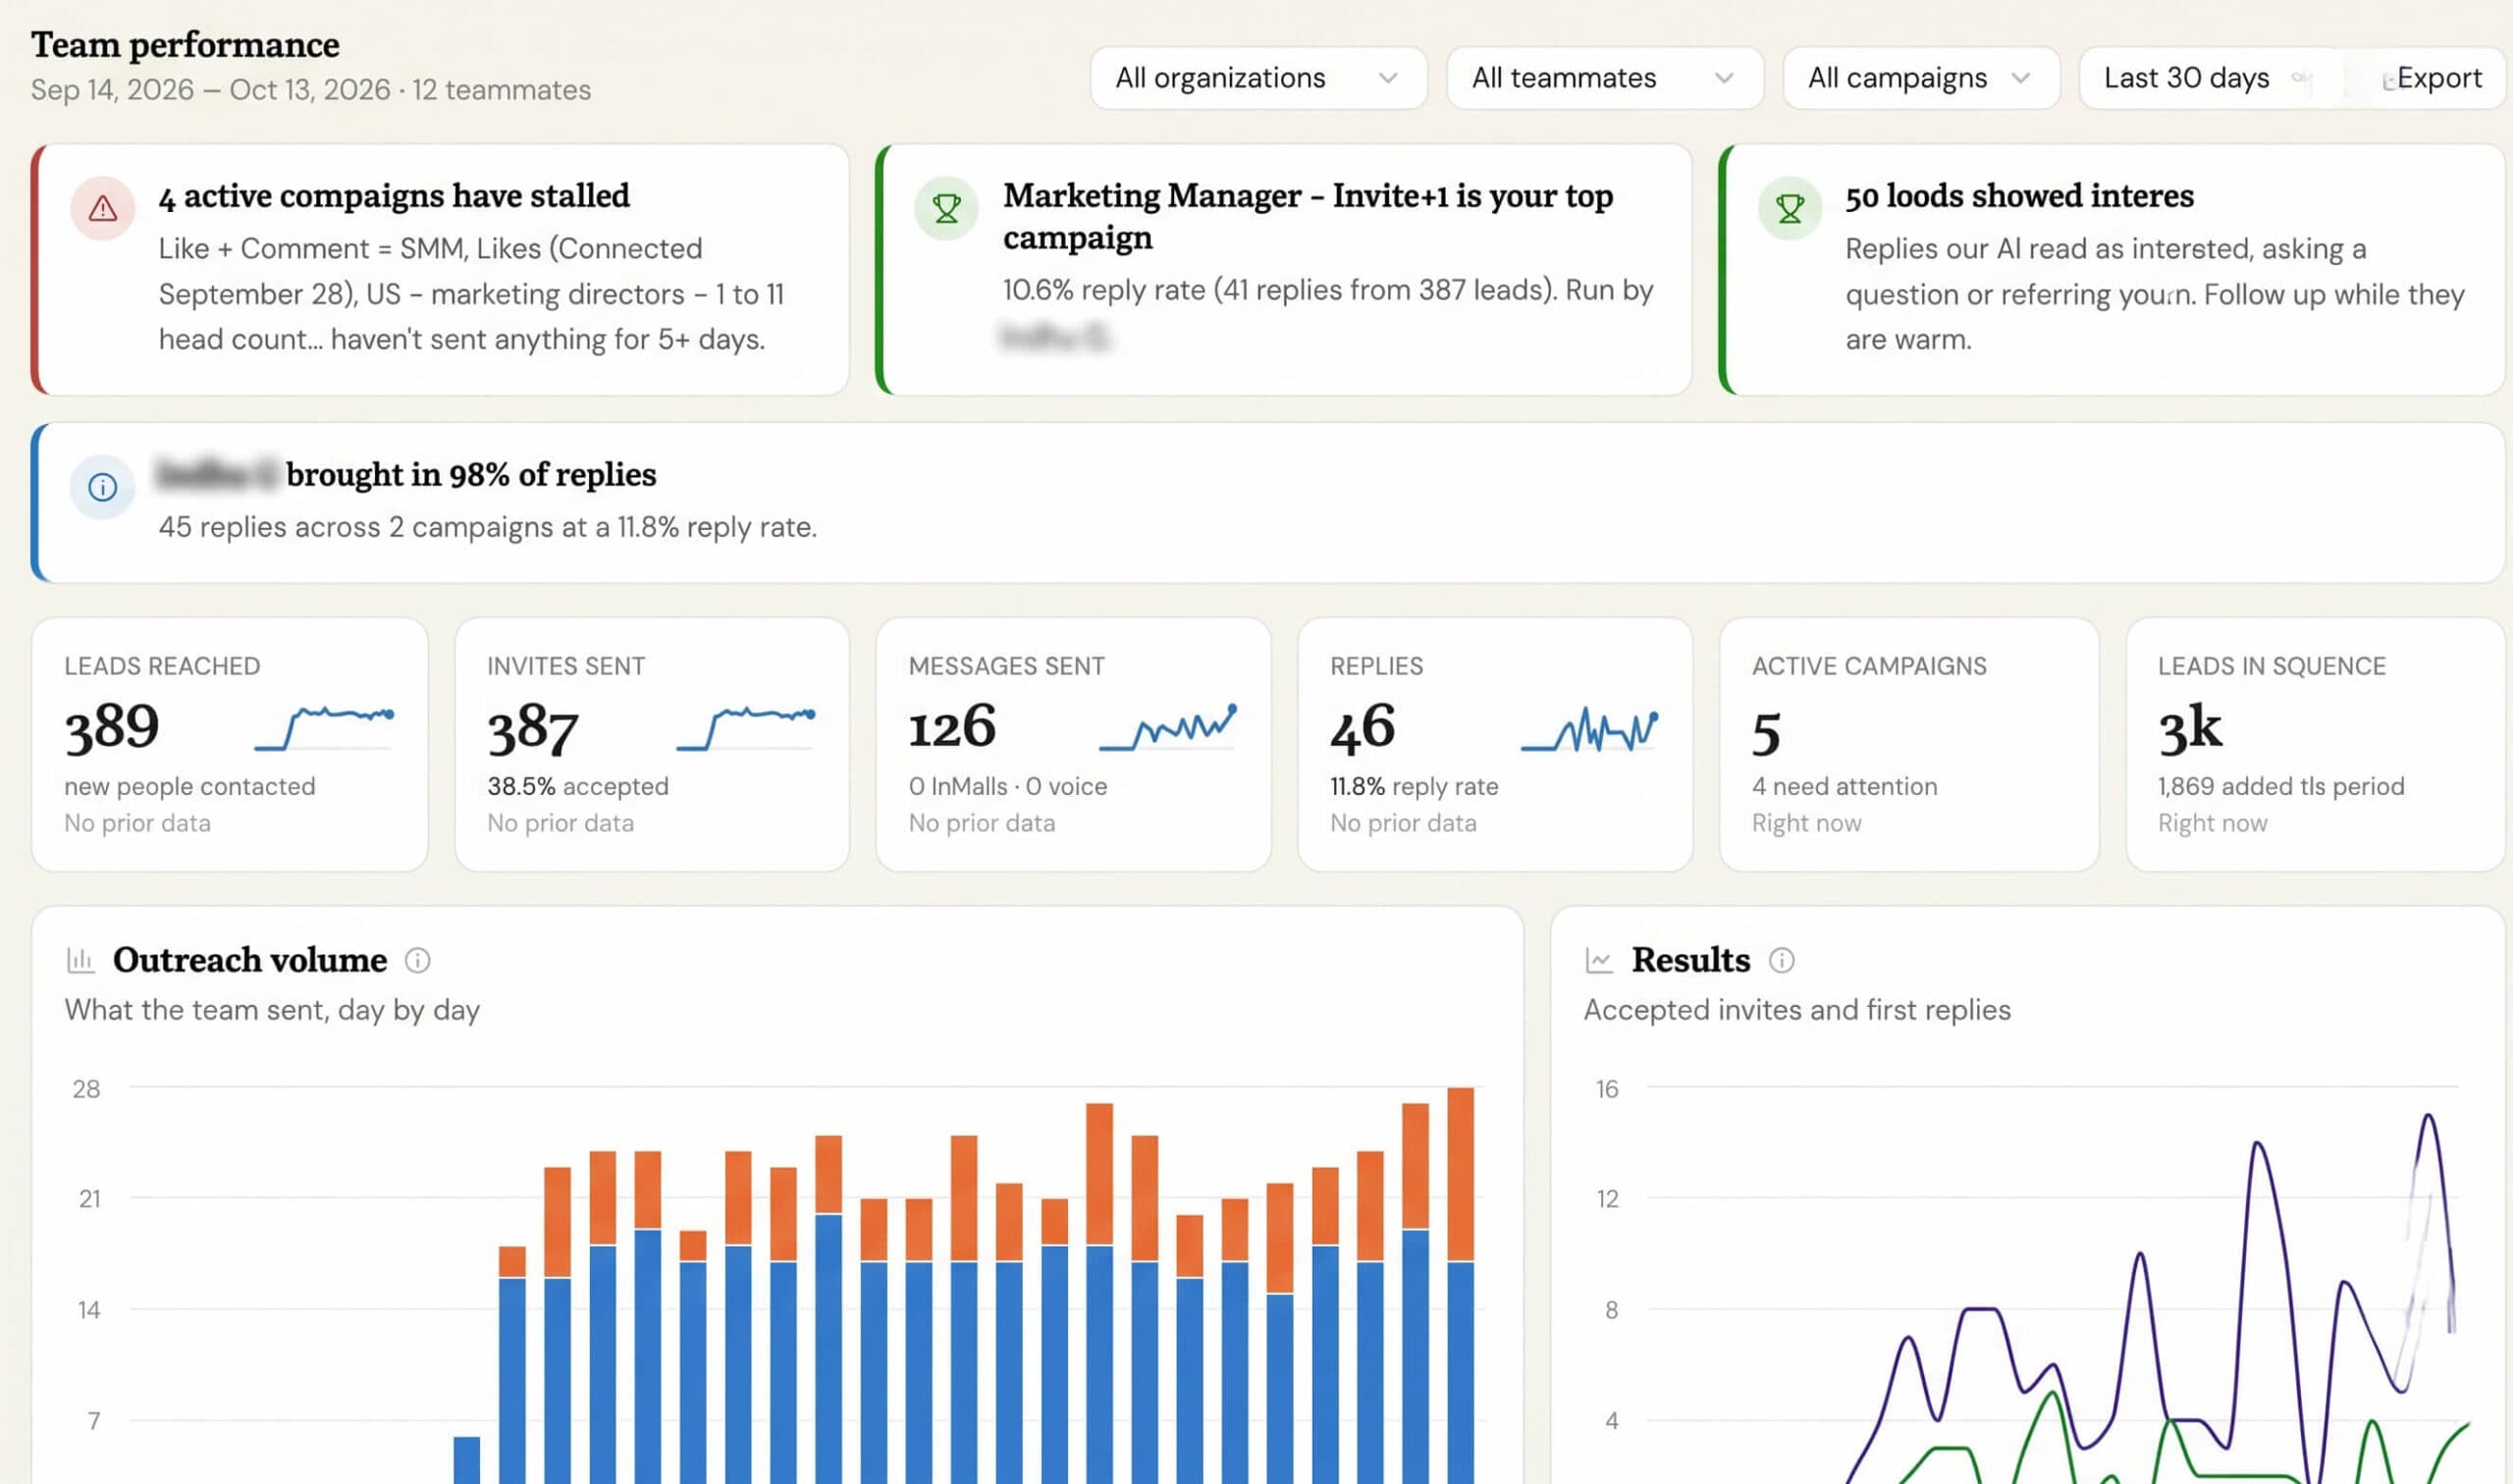Click the trophy icon on Marketing Manager card
This screenshot has width=2513, height=1484.
[946, 208]
